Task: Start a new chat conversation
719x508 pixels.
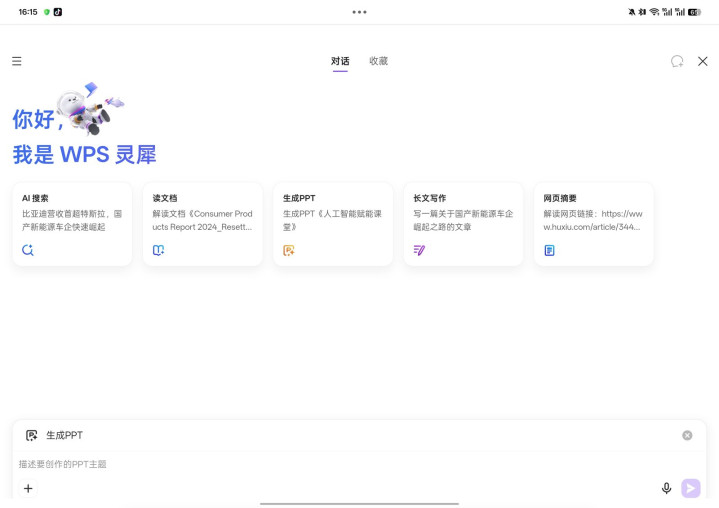Action: coord(677,61)
